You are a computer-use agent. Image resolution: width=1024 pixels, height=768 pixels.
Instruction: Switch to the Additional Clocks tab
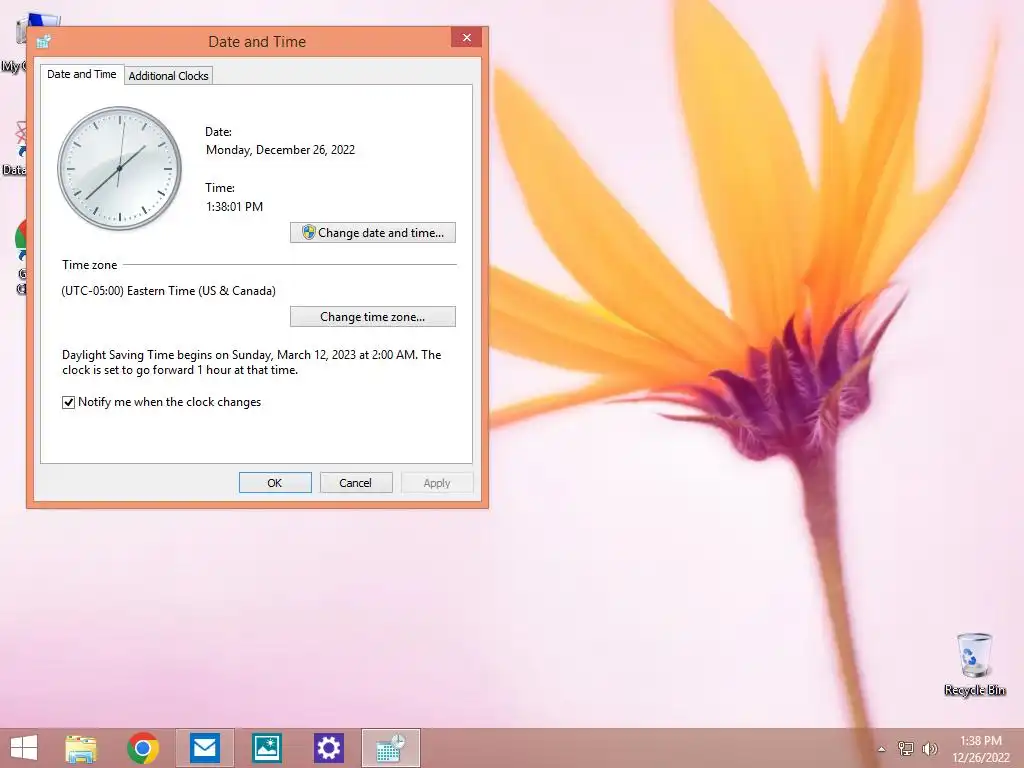click(168, 76)
